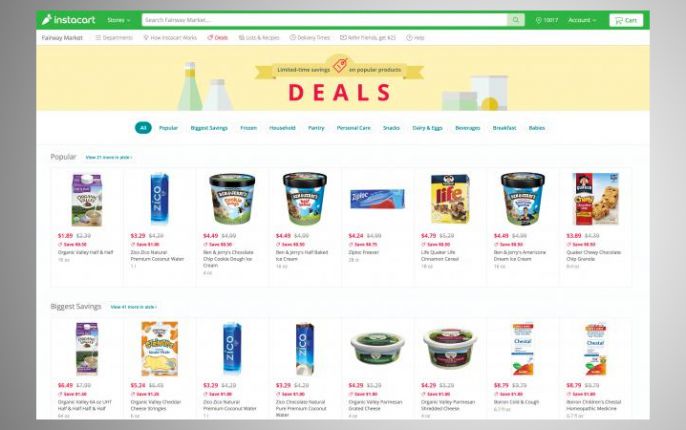
Task: Open the Departments menu
Action: tap(114, 38)
